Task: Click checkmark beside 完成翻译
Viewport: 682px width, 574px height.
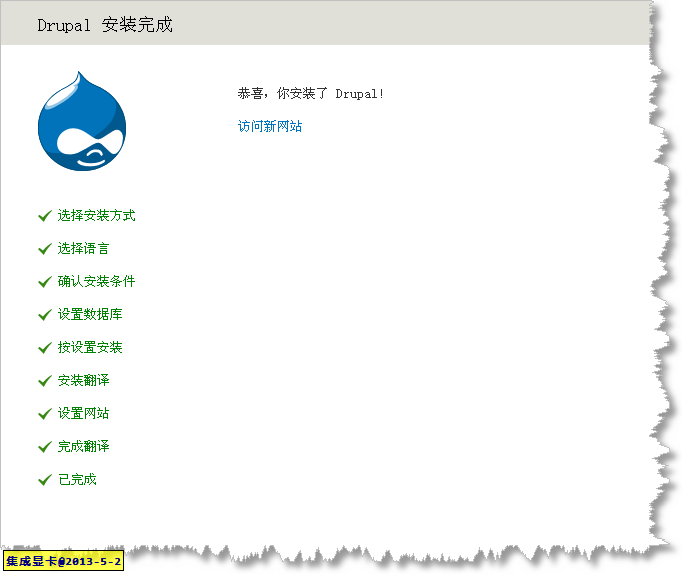Action: pos(45,447)
